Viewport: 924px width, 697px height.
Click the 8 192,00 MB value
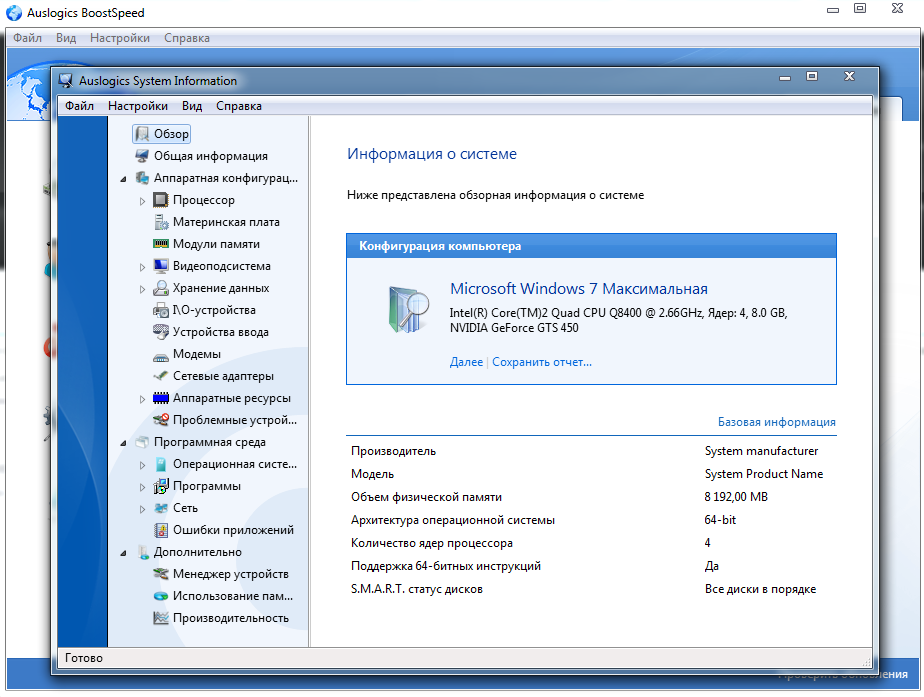coord(736,497)
